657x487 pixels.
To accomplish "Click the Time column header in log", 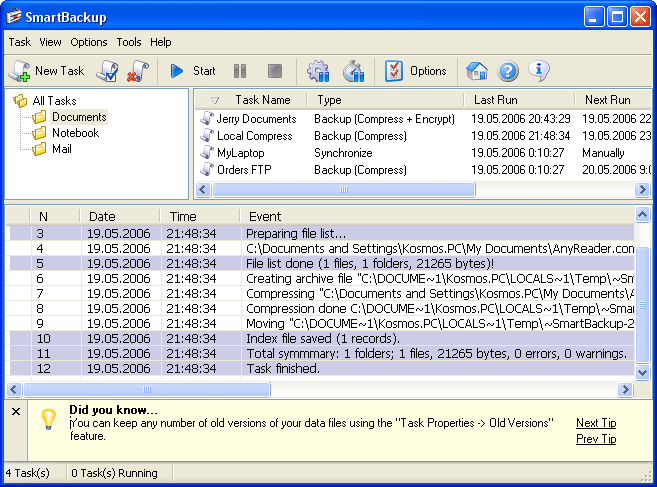I will pyautogui.click(x=183, y=216).
